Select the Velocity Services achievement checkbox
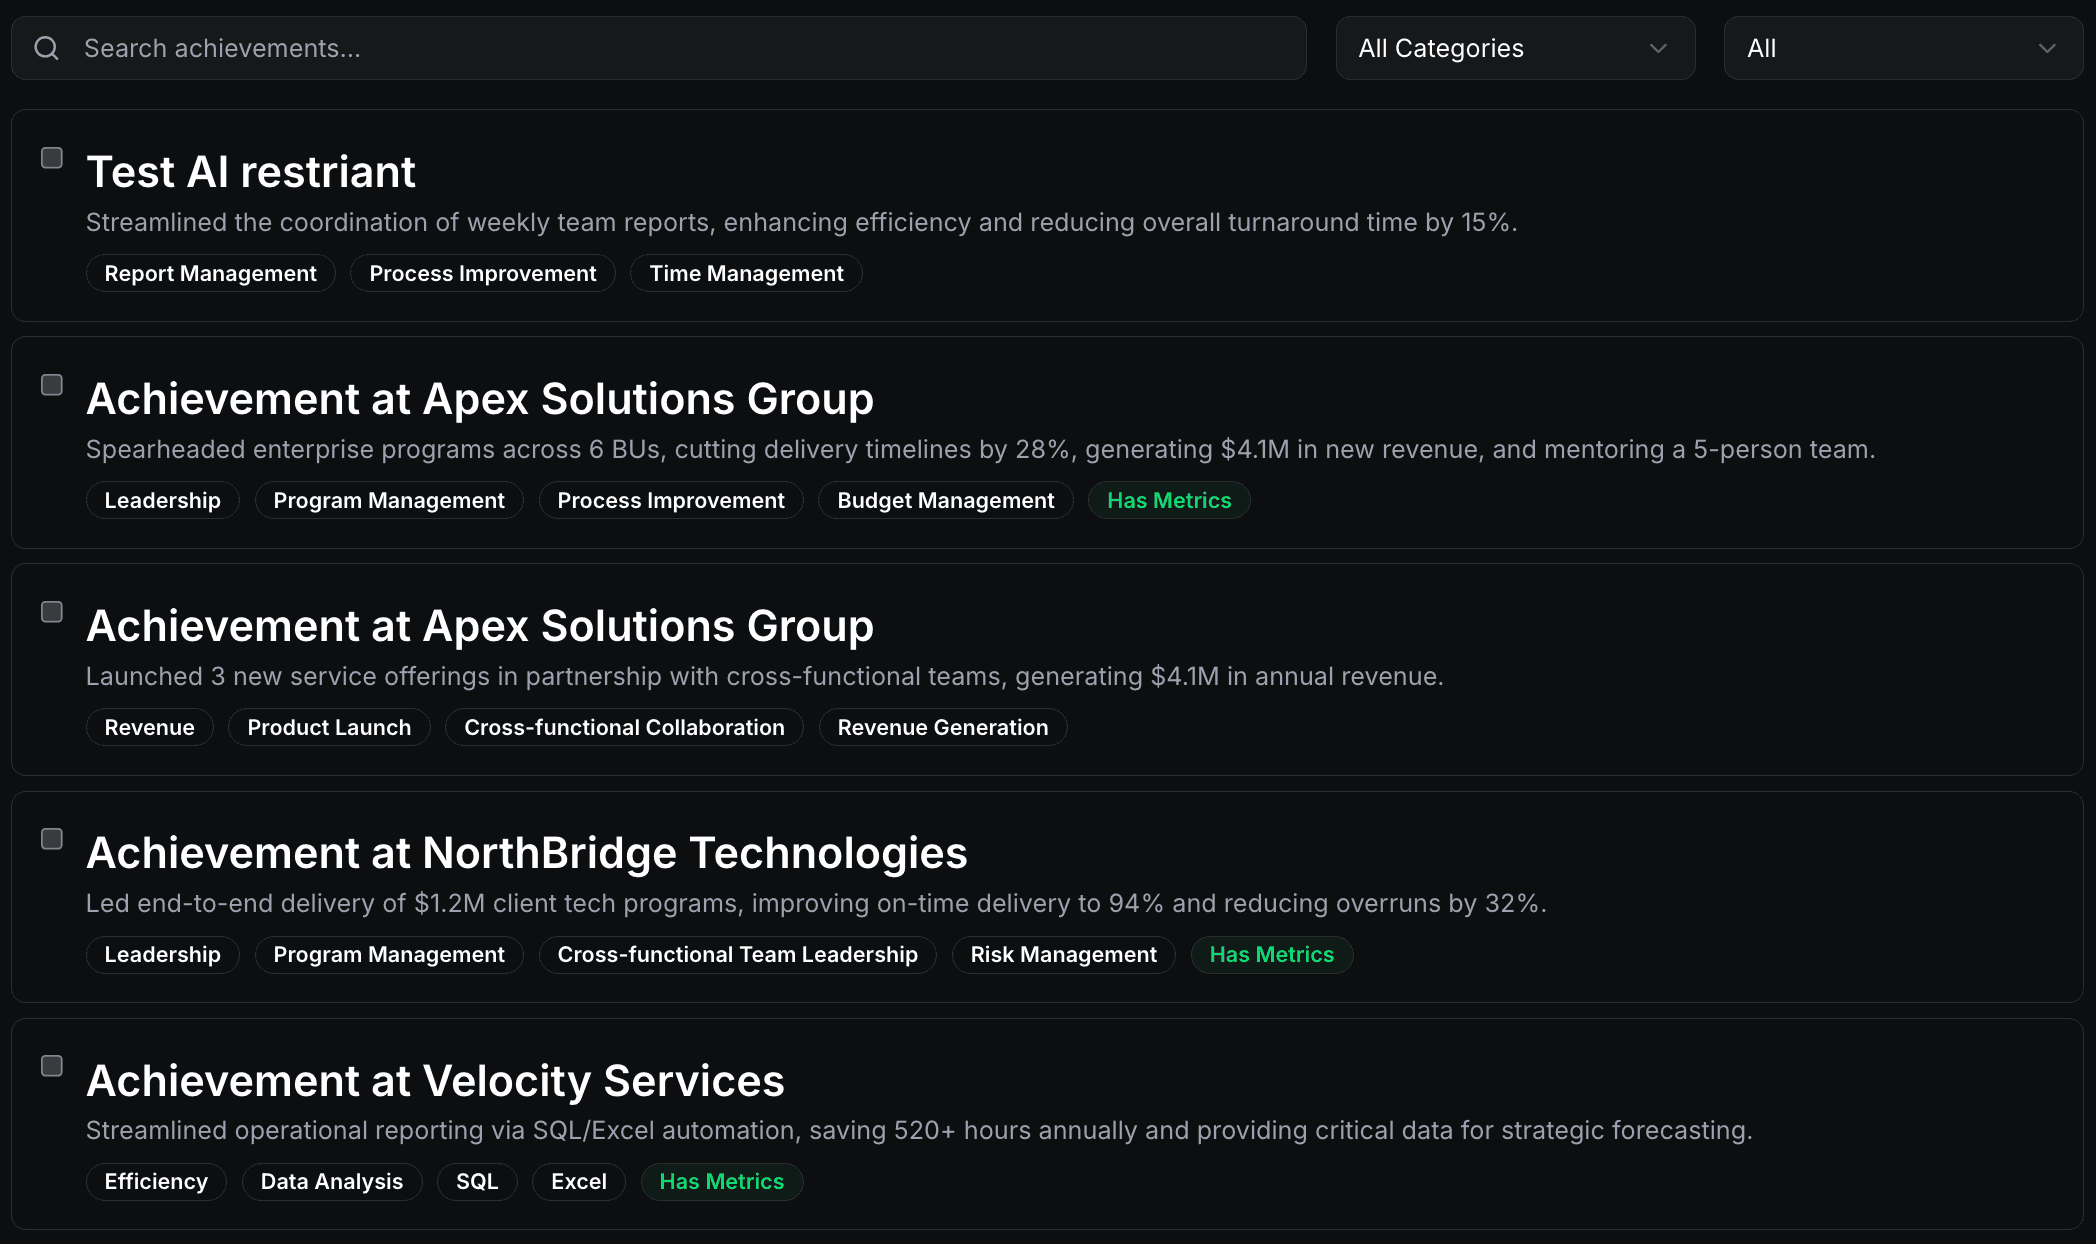Image resolution: width=2096 pixels, height=1244 pixels. pos(51,1066)
